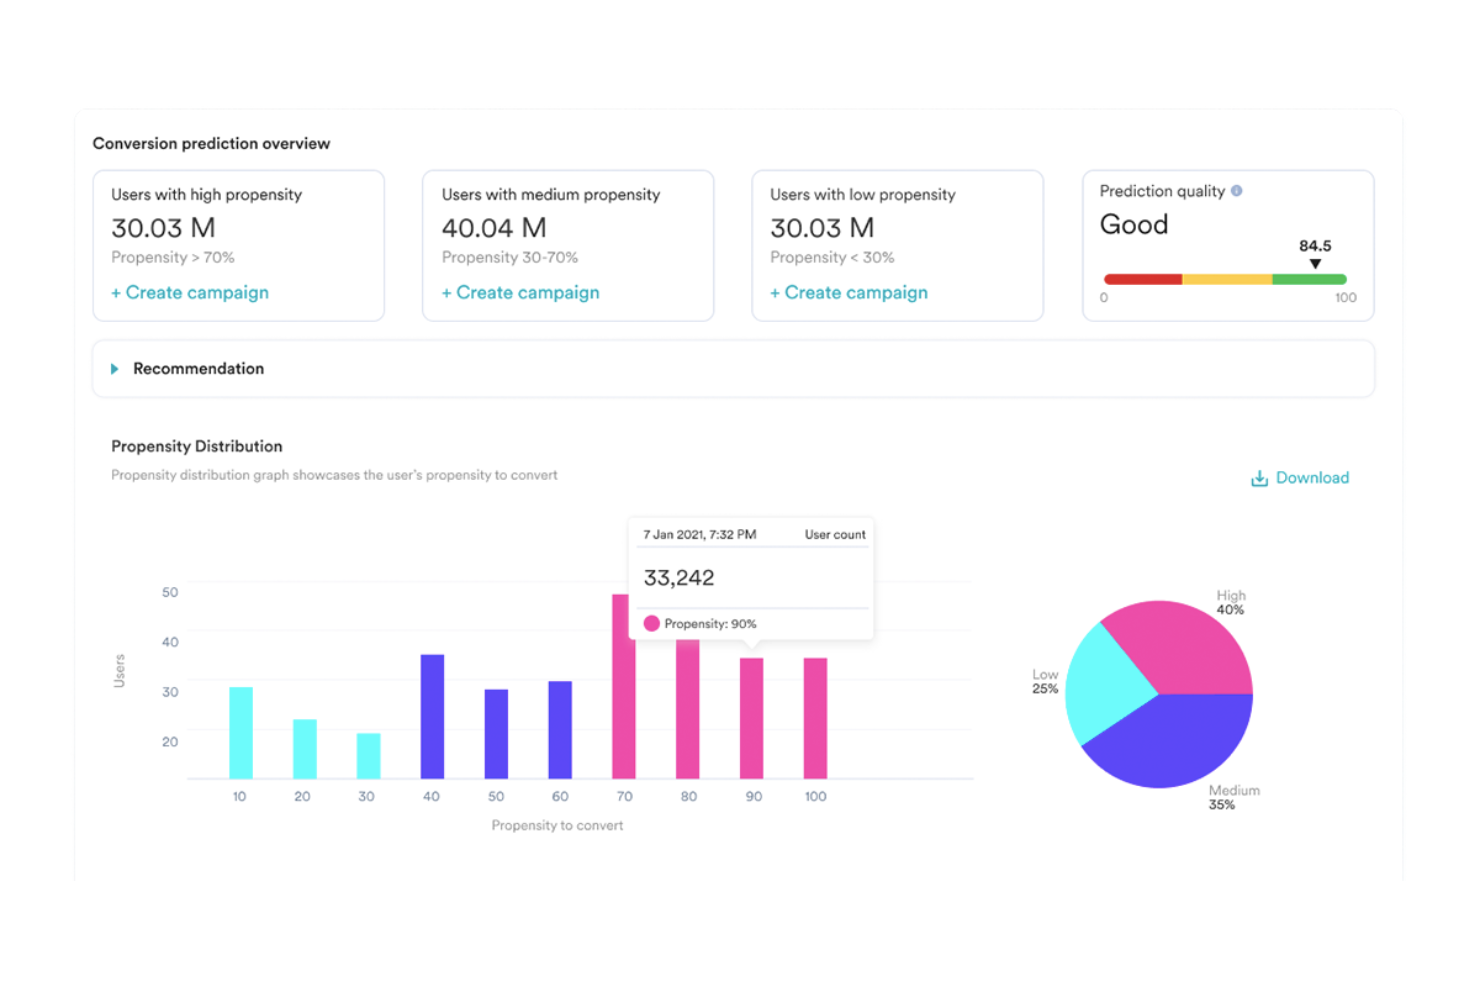Click the green segment of the quality gauge
Viewport: 1480px width, 987px height.
click(x=1310, y=279)
